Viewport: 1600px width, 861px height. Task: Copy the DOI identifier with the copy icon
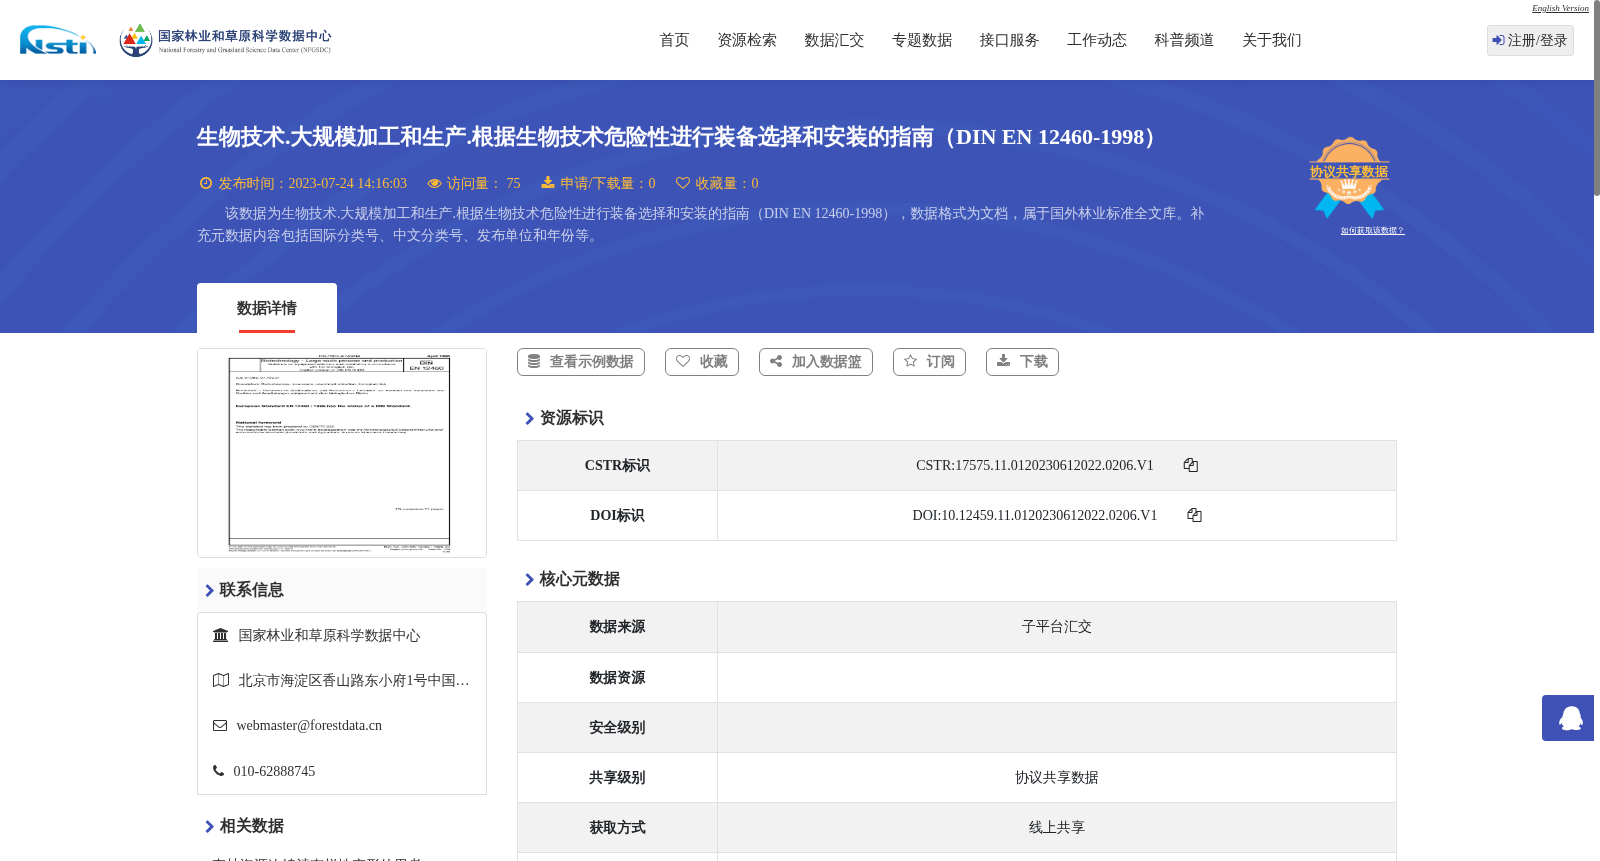[1194, 515]
